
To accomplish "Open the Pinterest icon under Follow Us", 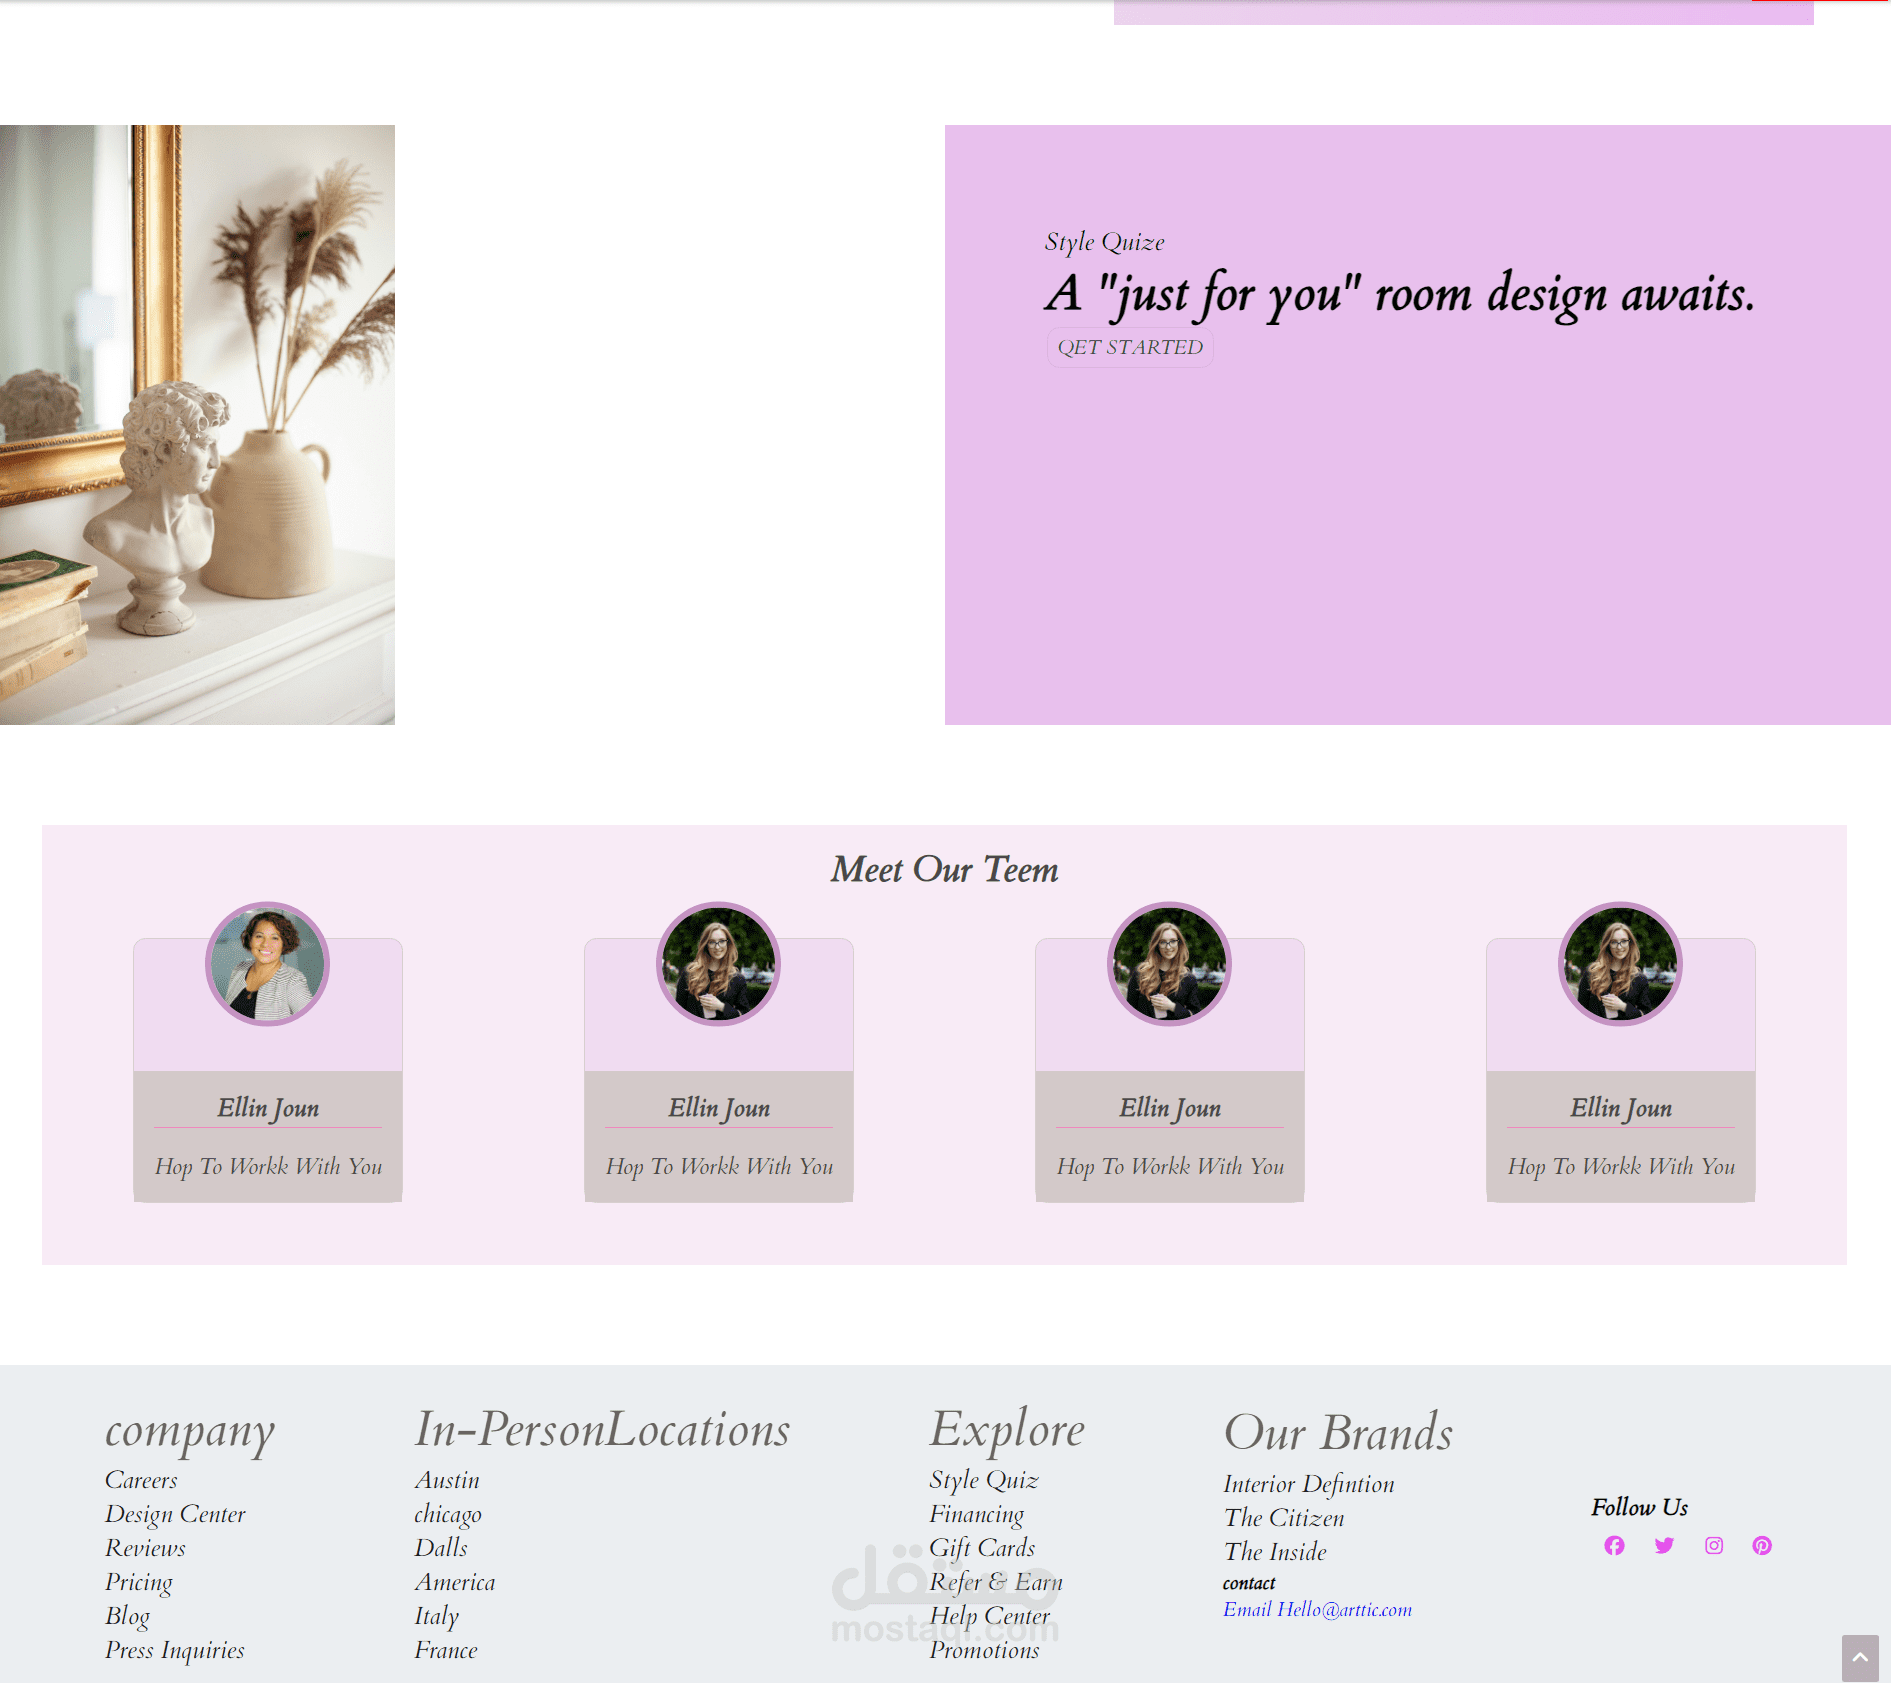I will click(1762, 1545).
